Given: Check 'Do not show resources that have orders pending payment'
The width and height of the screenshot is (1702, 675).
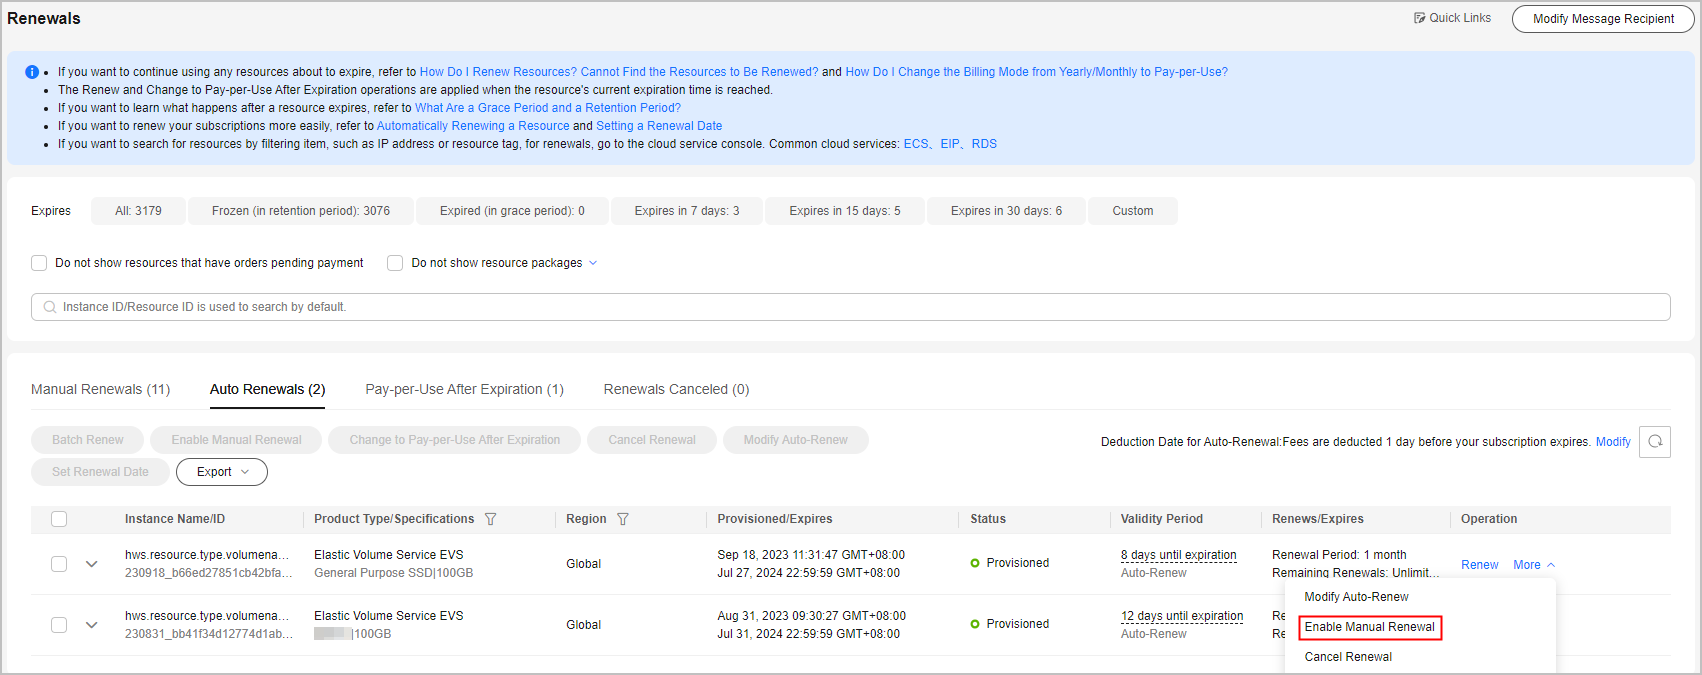Looking at the screenshot, I should (39, 263).
